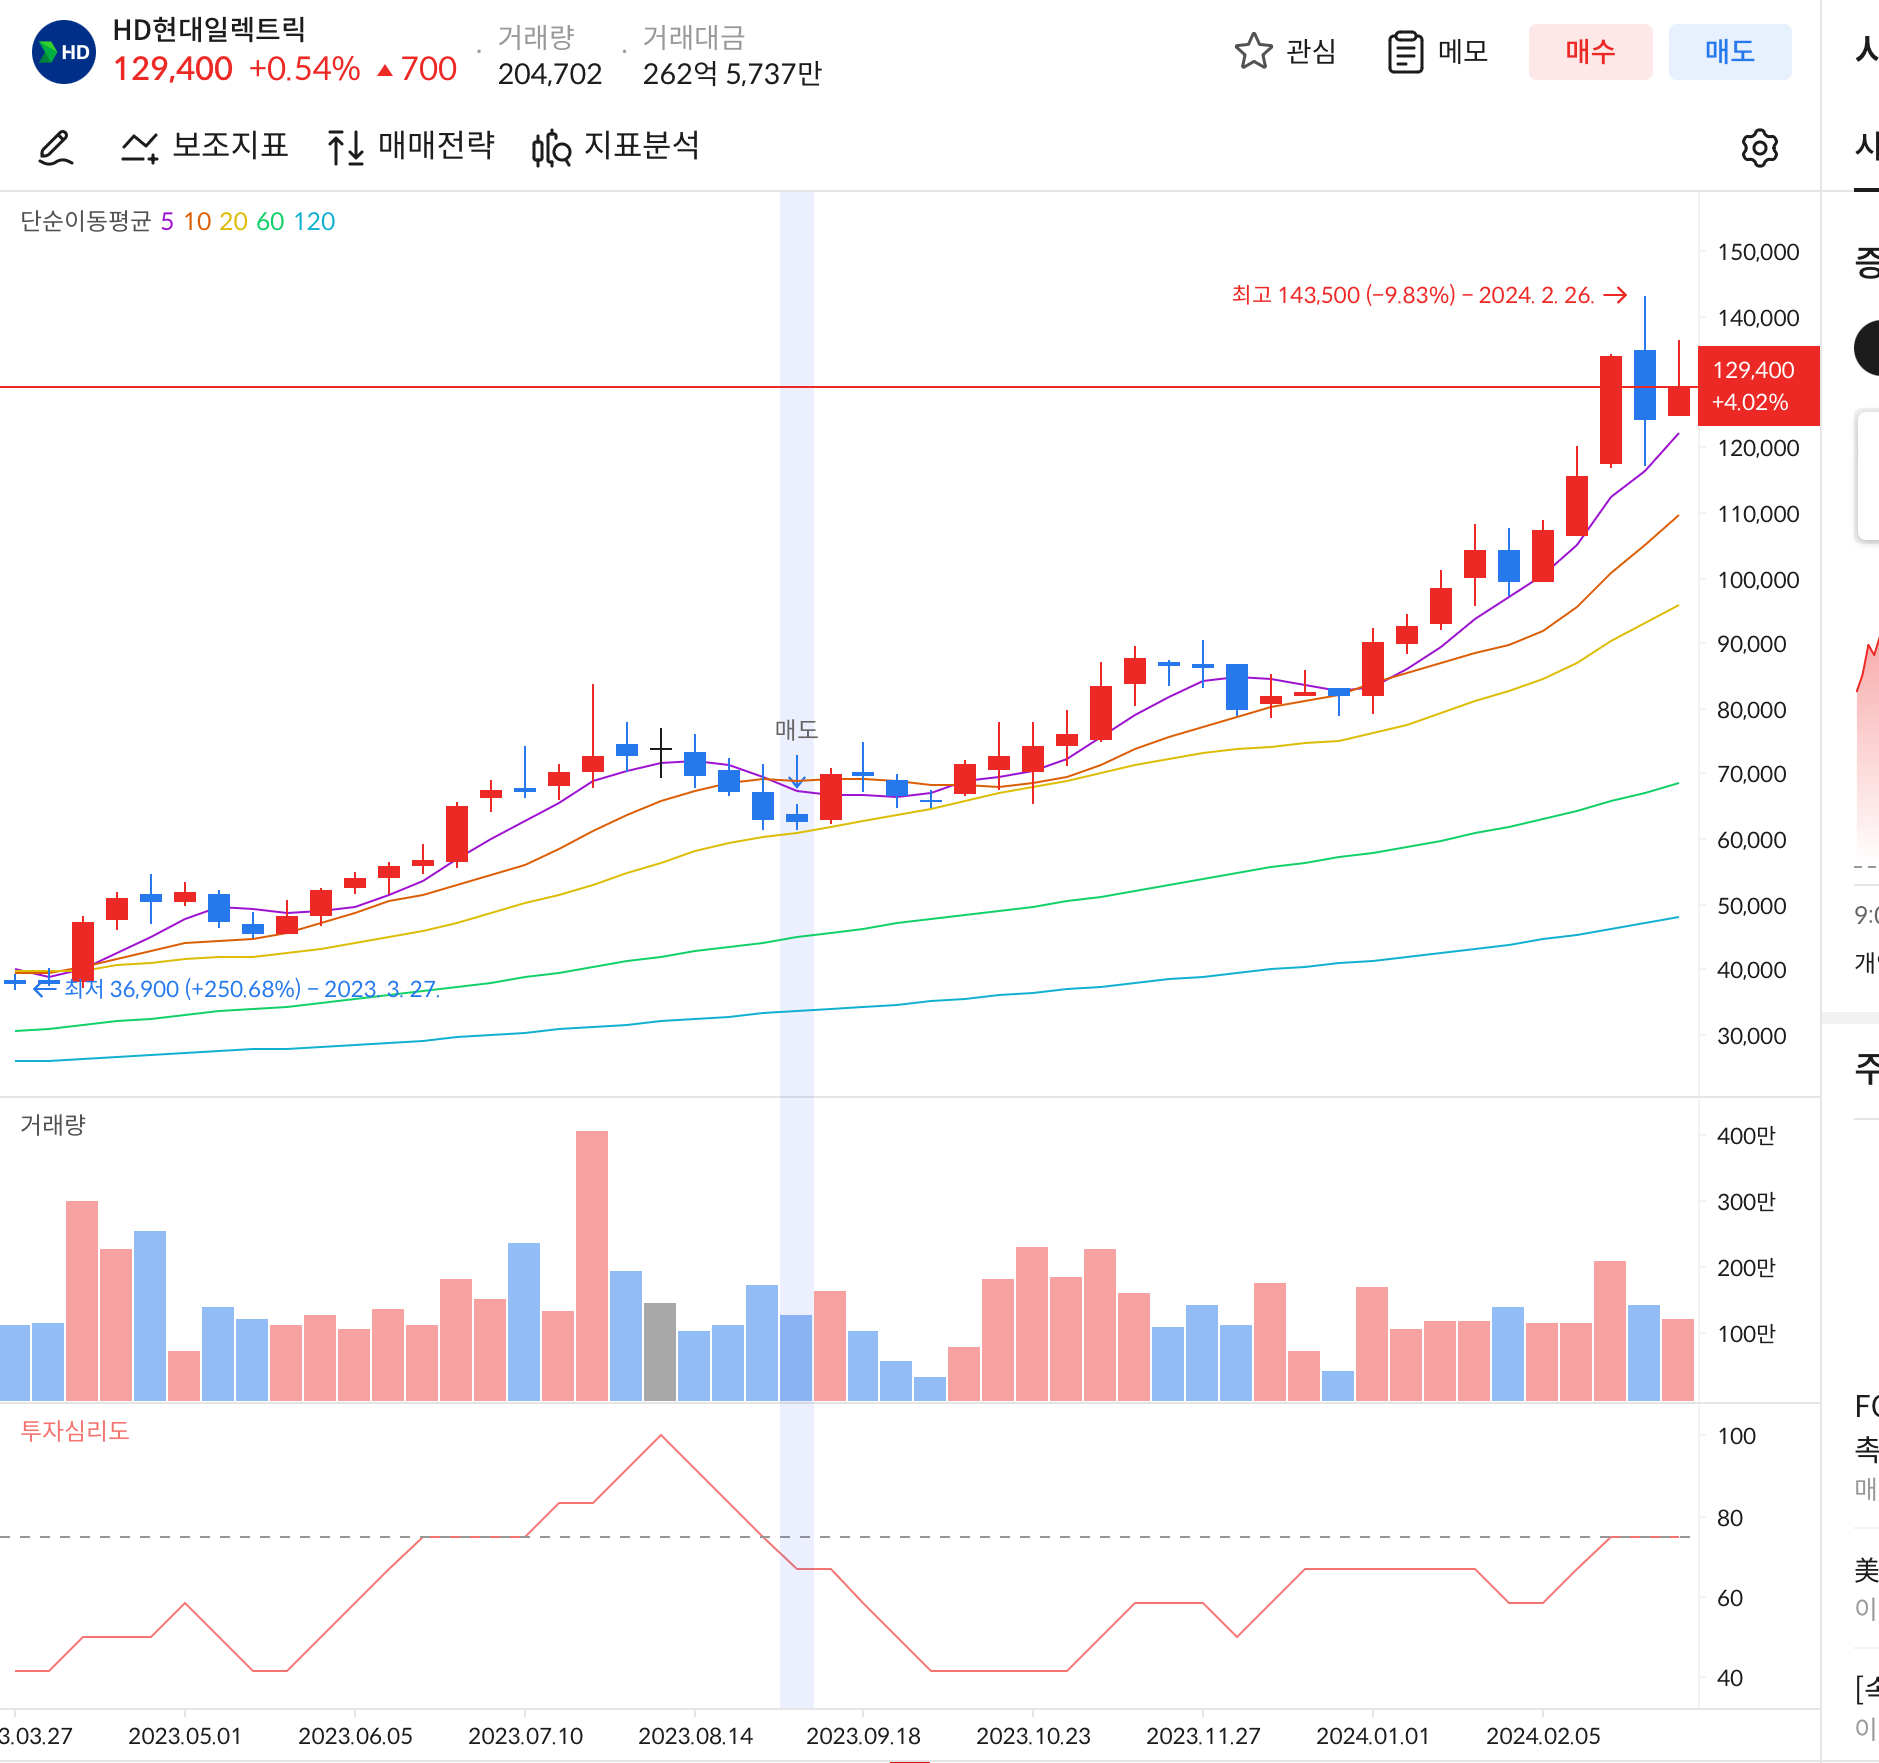Viewport: 1879px width, 1763px height.
Task: Click the 최고 143,500 high annotation
Action: [x=1429, y=295]
